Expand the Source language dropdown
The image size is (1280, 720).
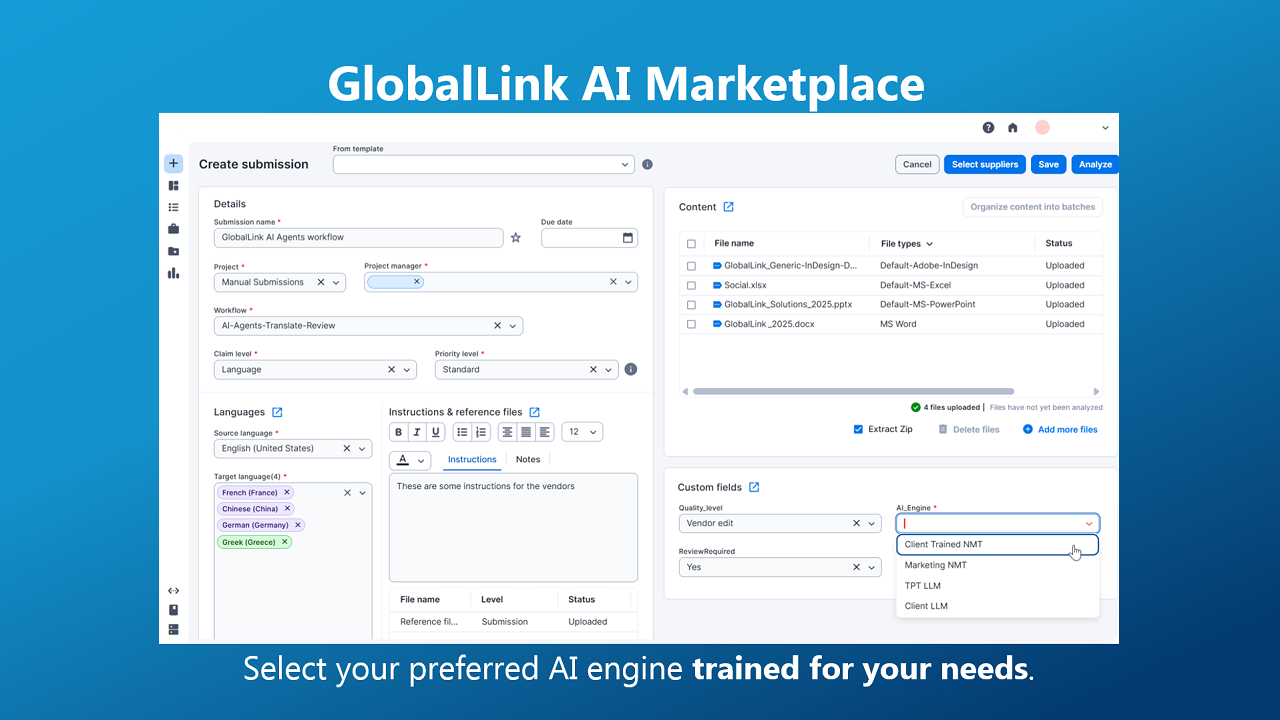point(363,449)
